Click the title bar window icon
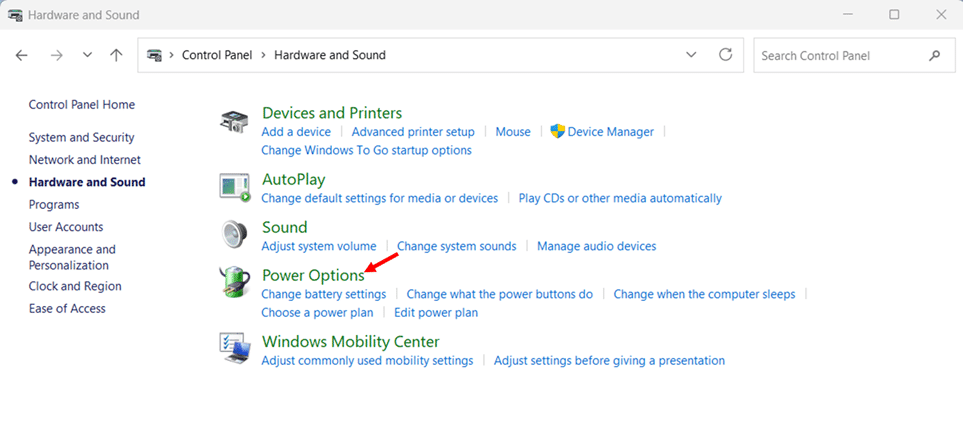The width and height of the screenshot is (963, 439). point(14,15)
